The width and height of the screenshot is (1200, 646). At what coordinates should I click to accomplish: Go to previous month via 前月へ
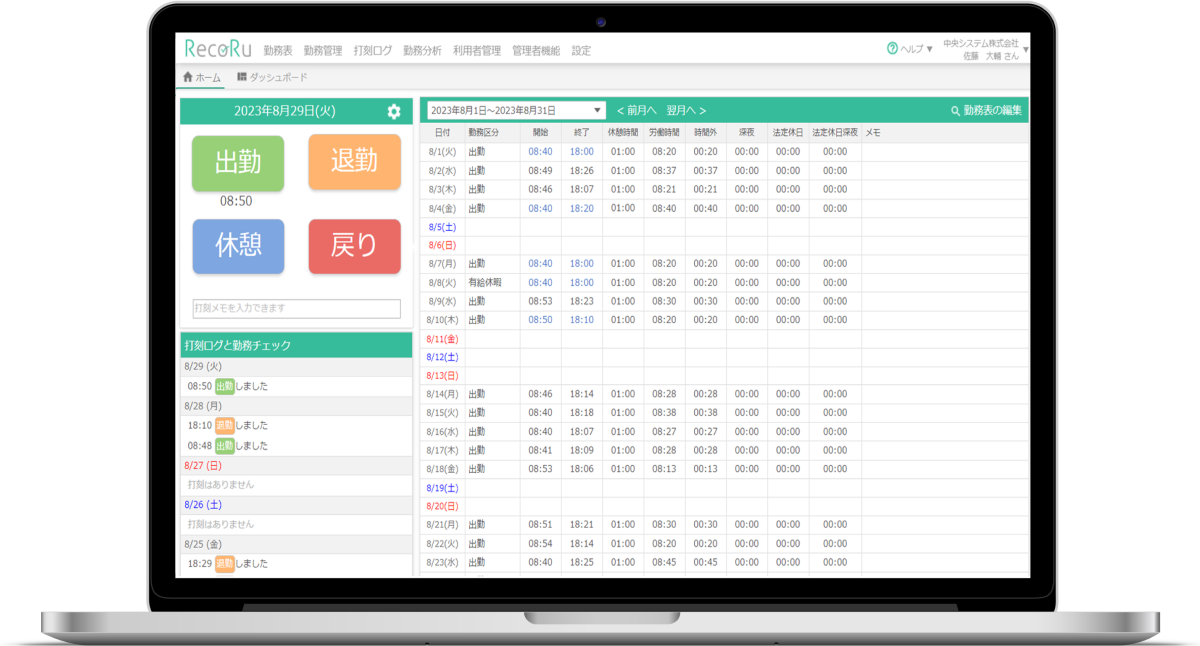tap(636, 111)
